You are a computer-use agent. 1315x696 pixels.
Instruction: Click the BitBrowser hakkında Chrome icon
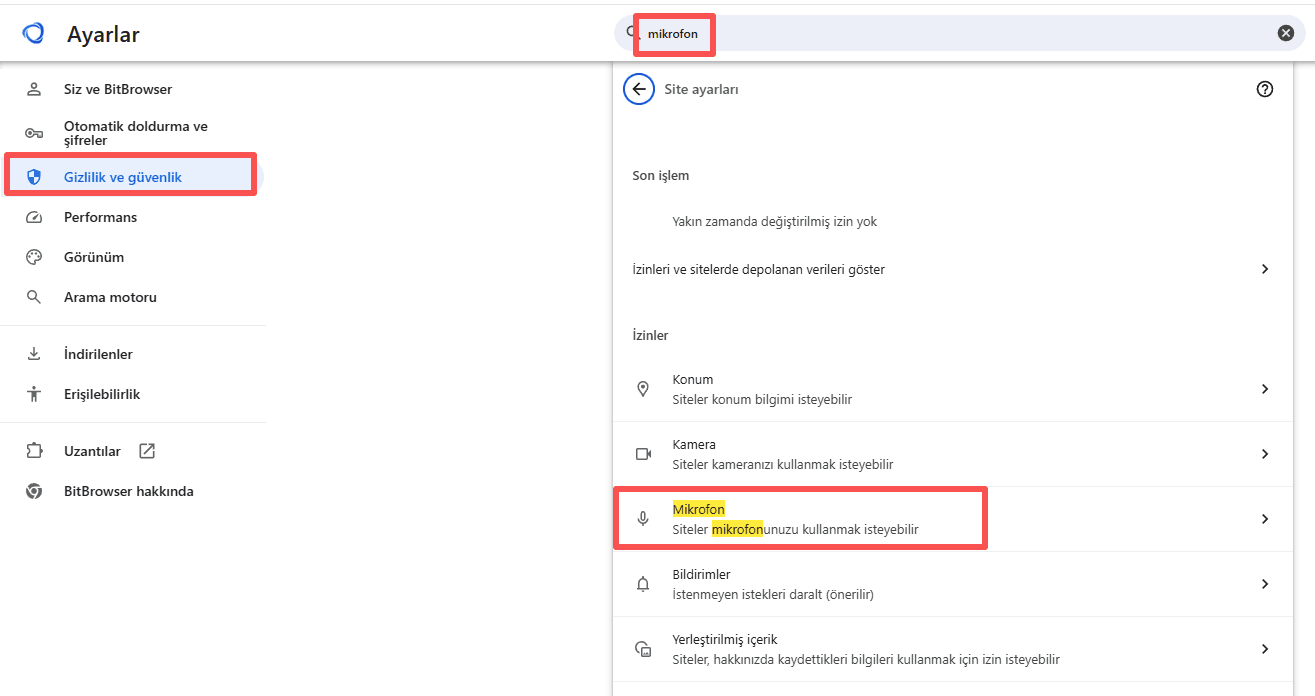coord(34,491)
